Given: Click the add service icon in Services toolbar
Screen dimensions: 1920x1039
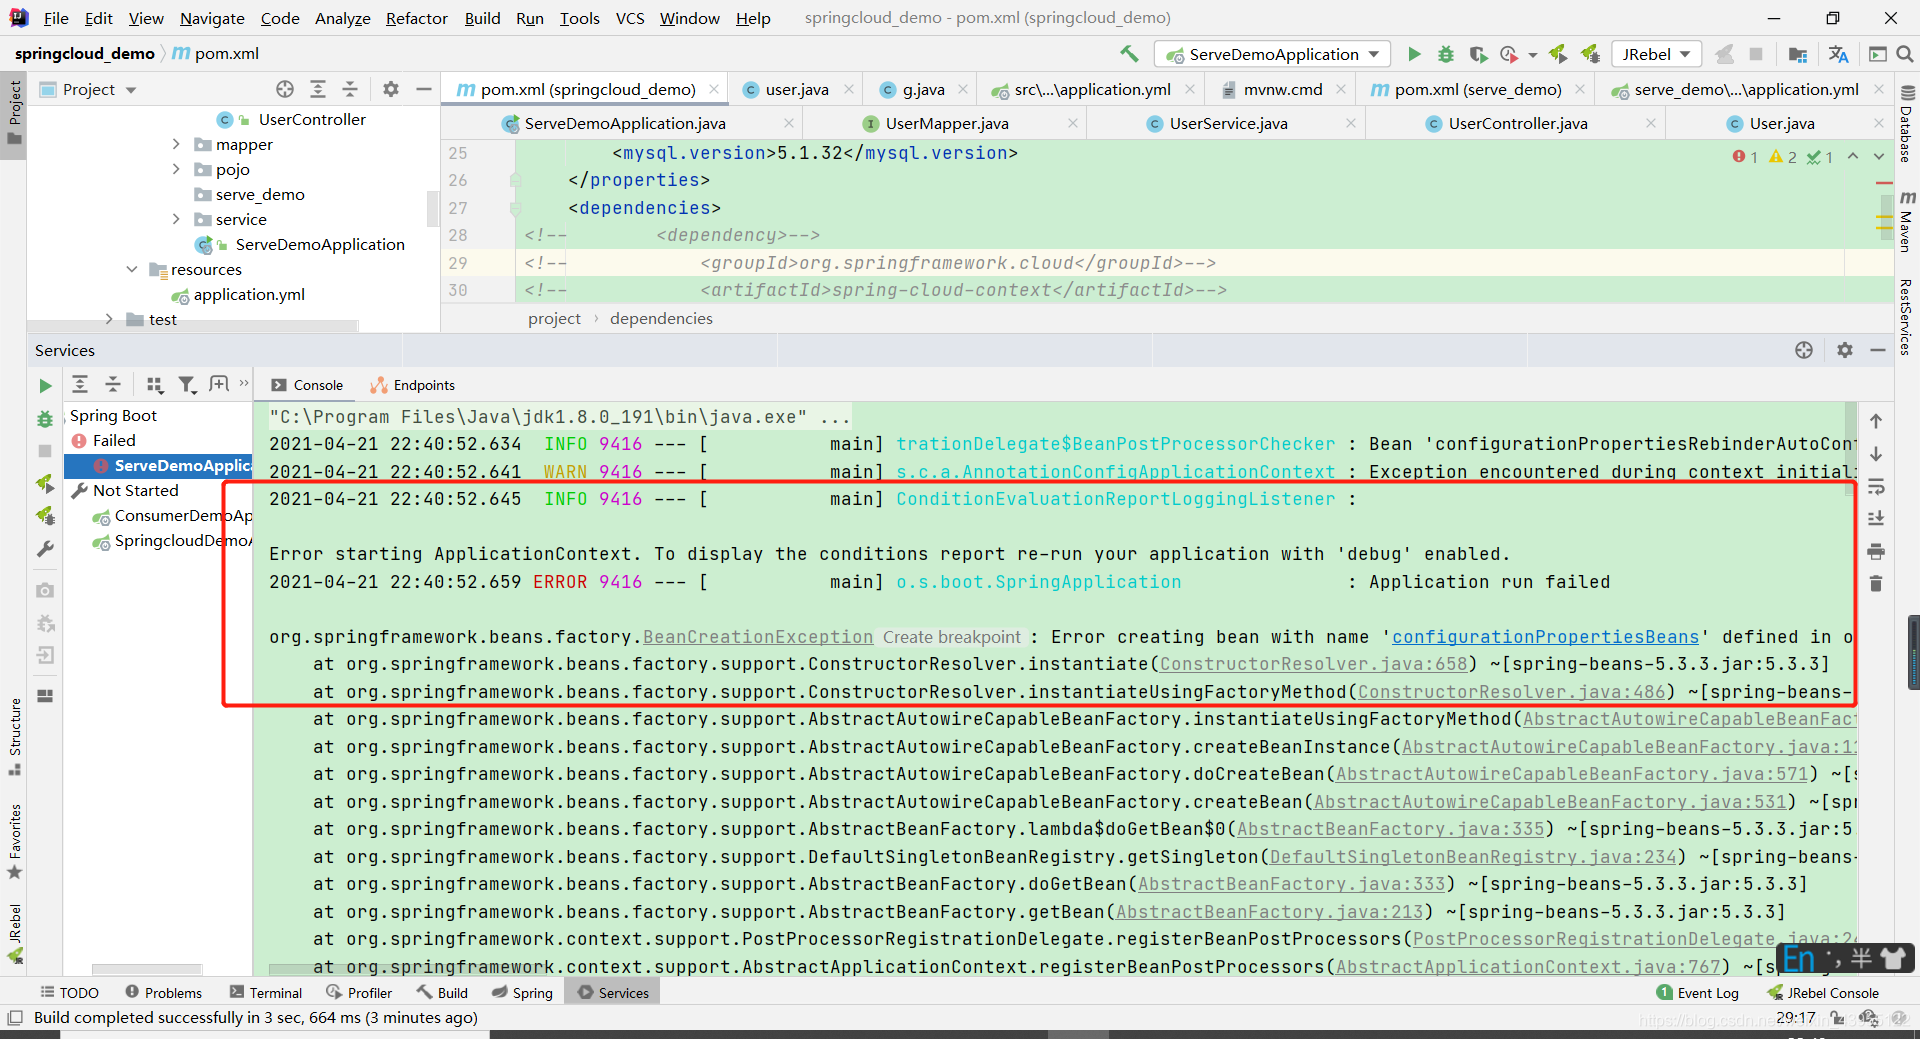Looking at the screenshot, I should [x=219, y=384].
